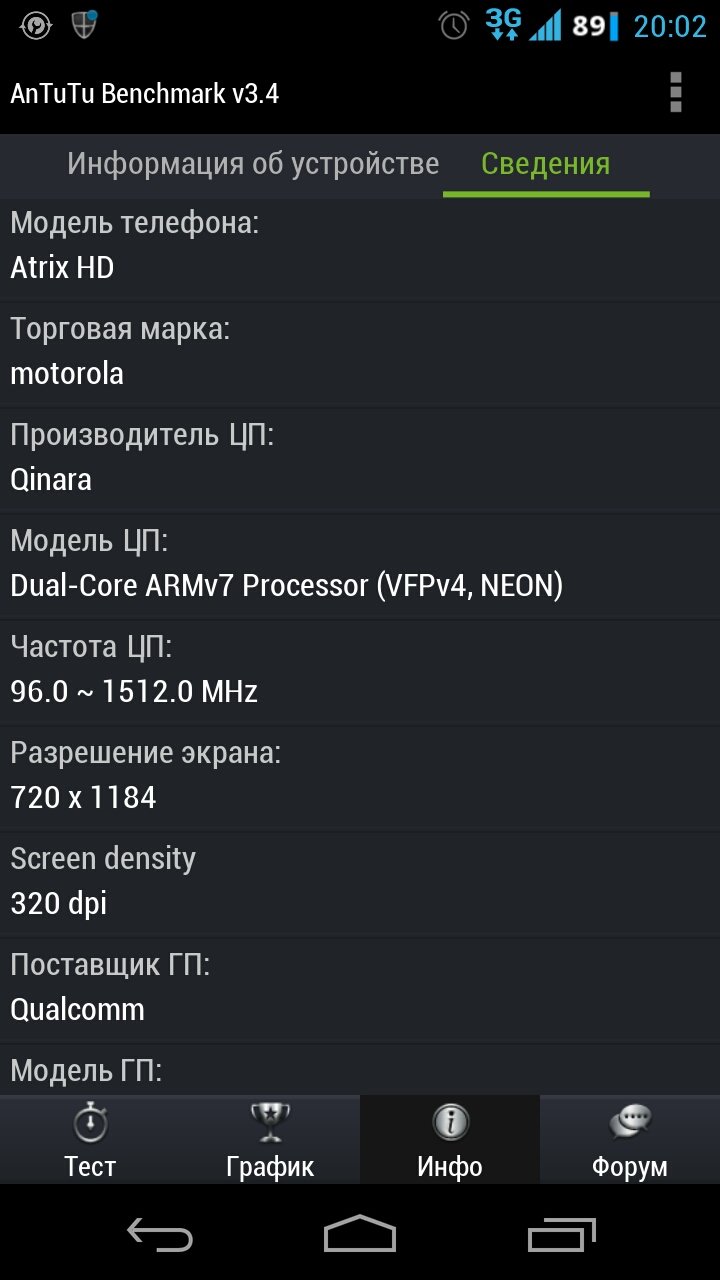Image resolution: width=720 pixels, height=1280 pixels.
Task: Select the Инфо info icon
Action: [450, 1124]
